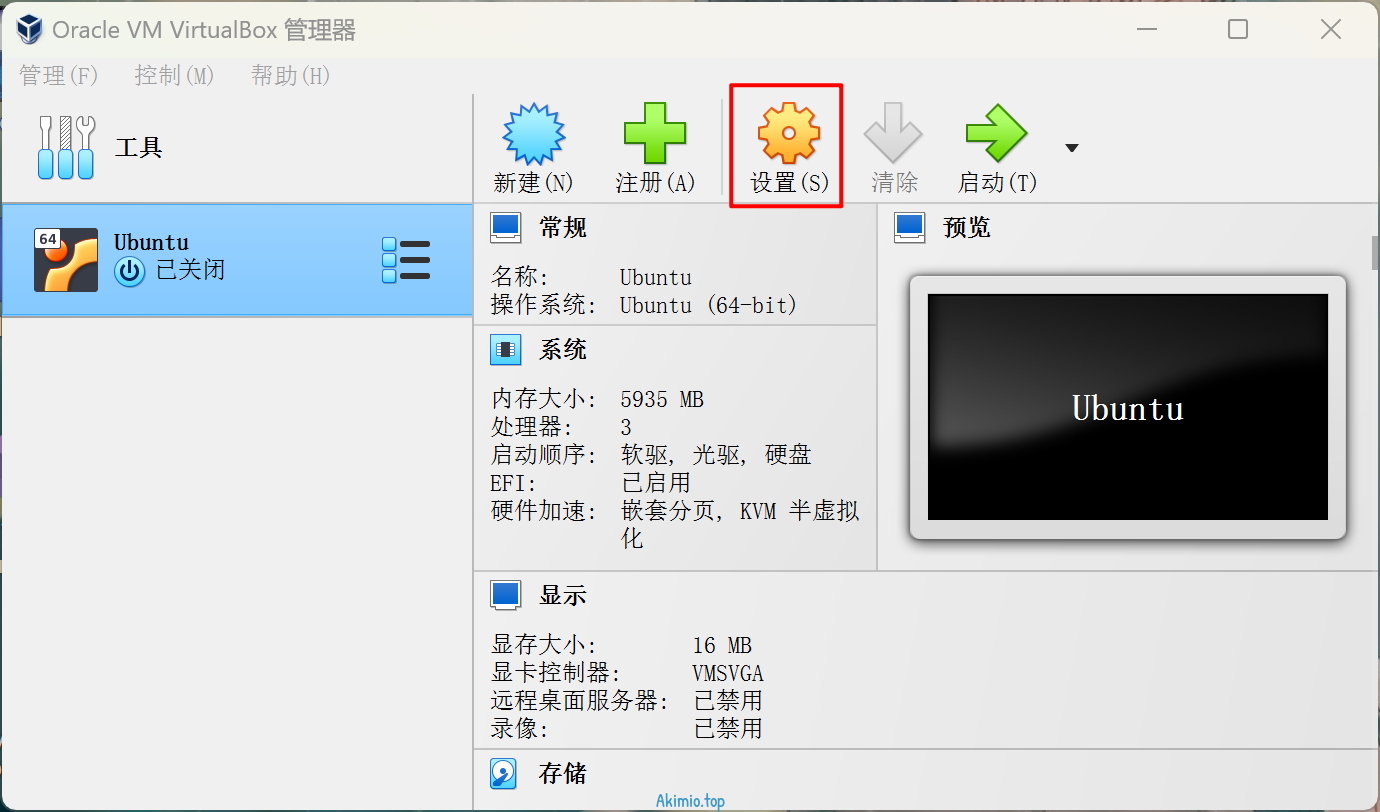
Task: Open the 控制(M) menu
Action: click(174, 76)
